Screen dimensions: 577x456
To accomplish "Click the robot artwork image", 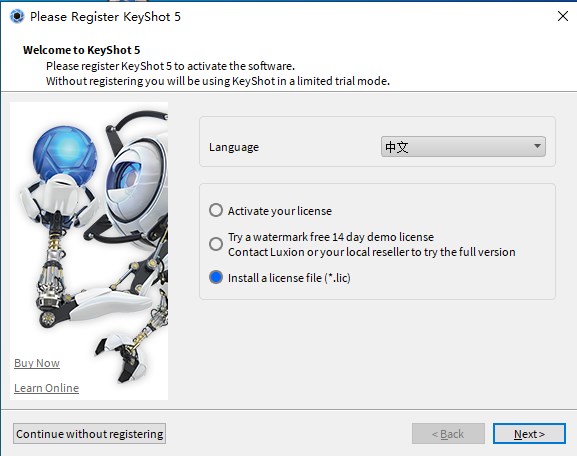I will coord(89,251).
